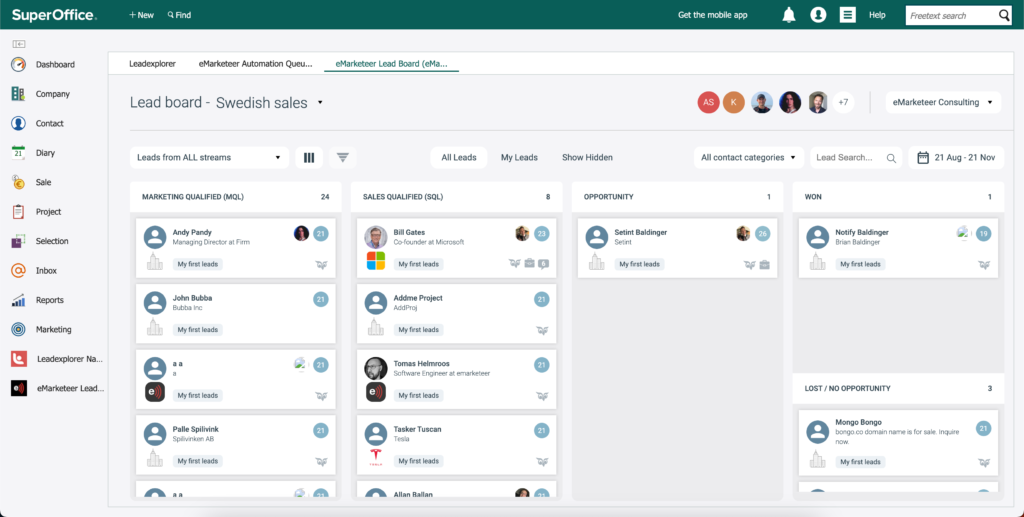Show the +7 additional team members
This screenshot has width=1024, height=517.
[x=843, y=102]
